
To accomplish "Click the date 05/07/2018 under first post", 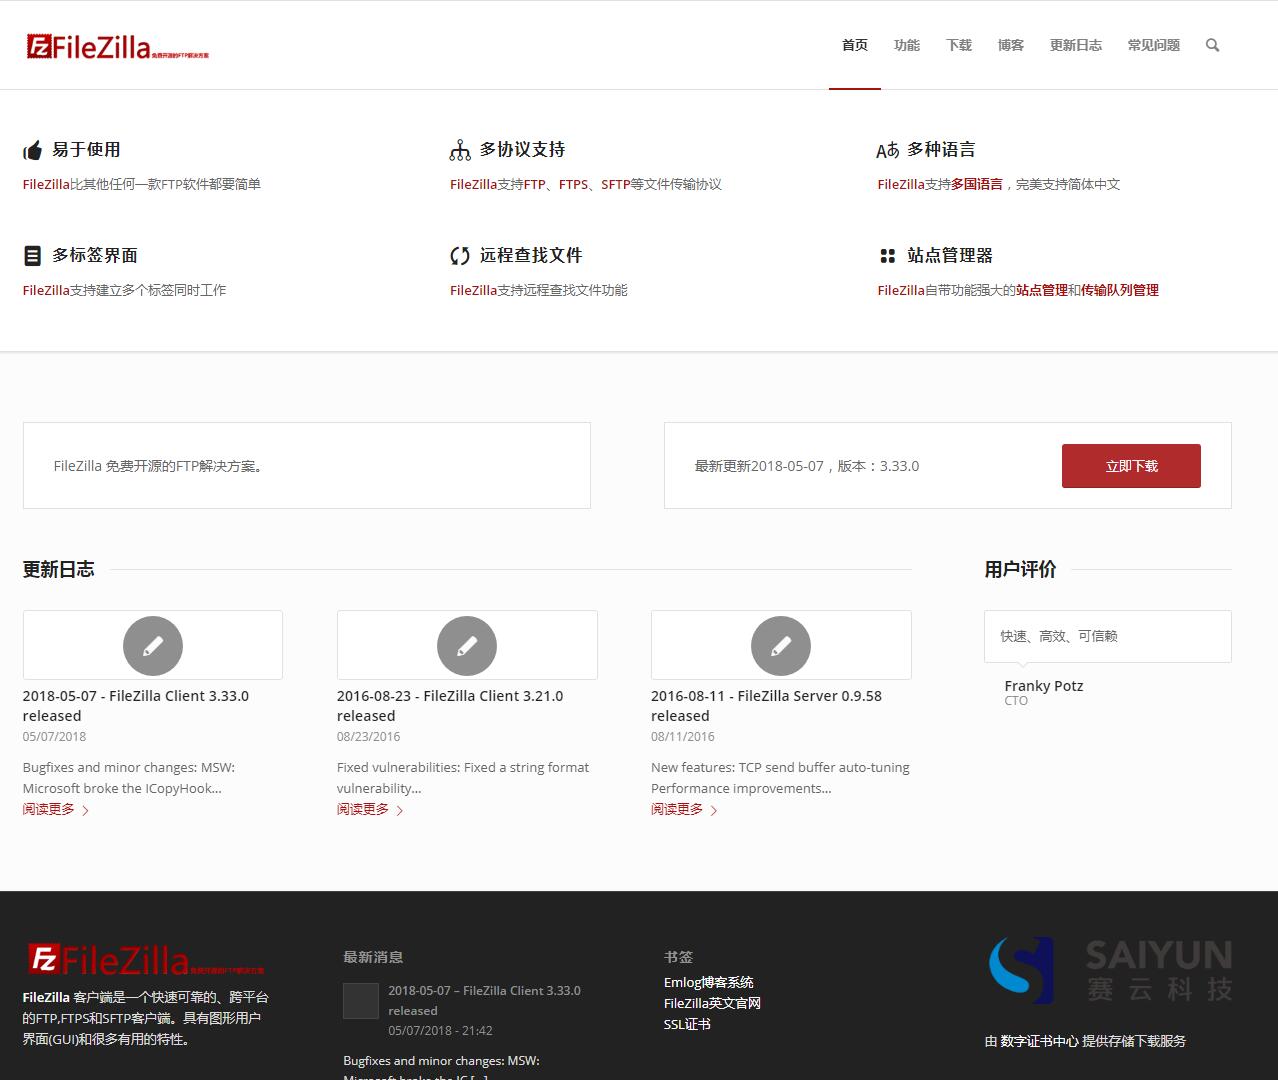I will (55, 736).
